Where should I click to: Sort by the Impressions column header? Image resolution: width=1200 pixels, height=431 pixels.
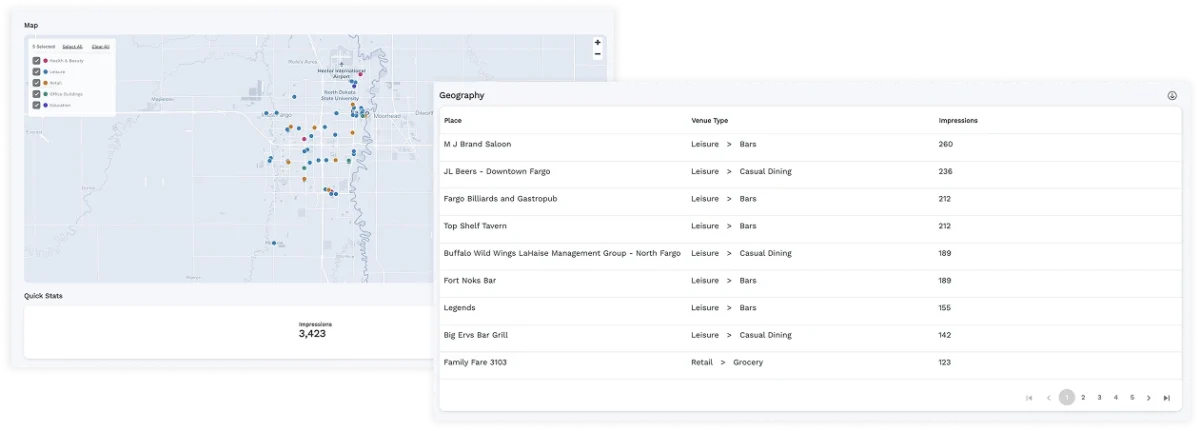click(x=957, y=121)
